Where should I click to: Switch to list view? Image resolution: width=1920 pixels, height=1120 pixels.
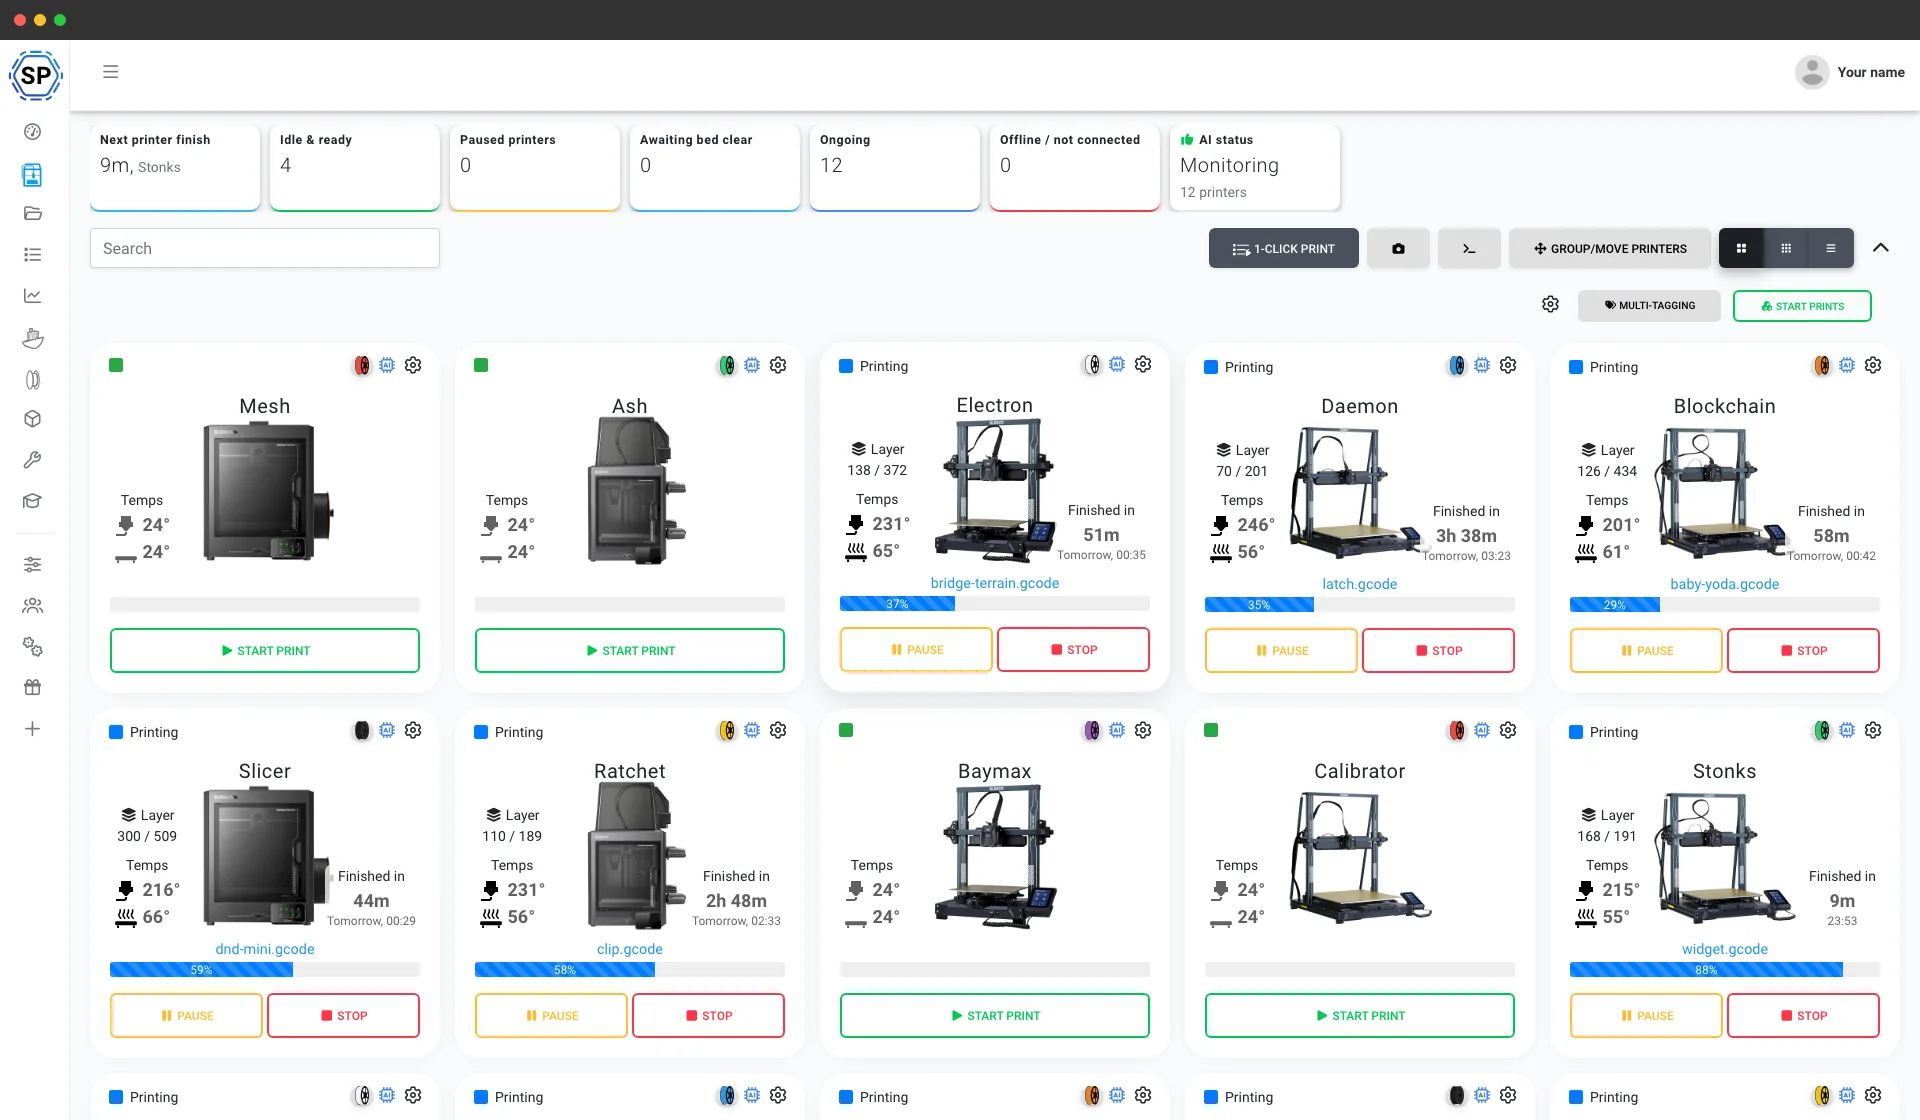point(1831,248)
